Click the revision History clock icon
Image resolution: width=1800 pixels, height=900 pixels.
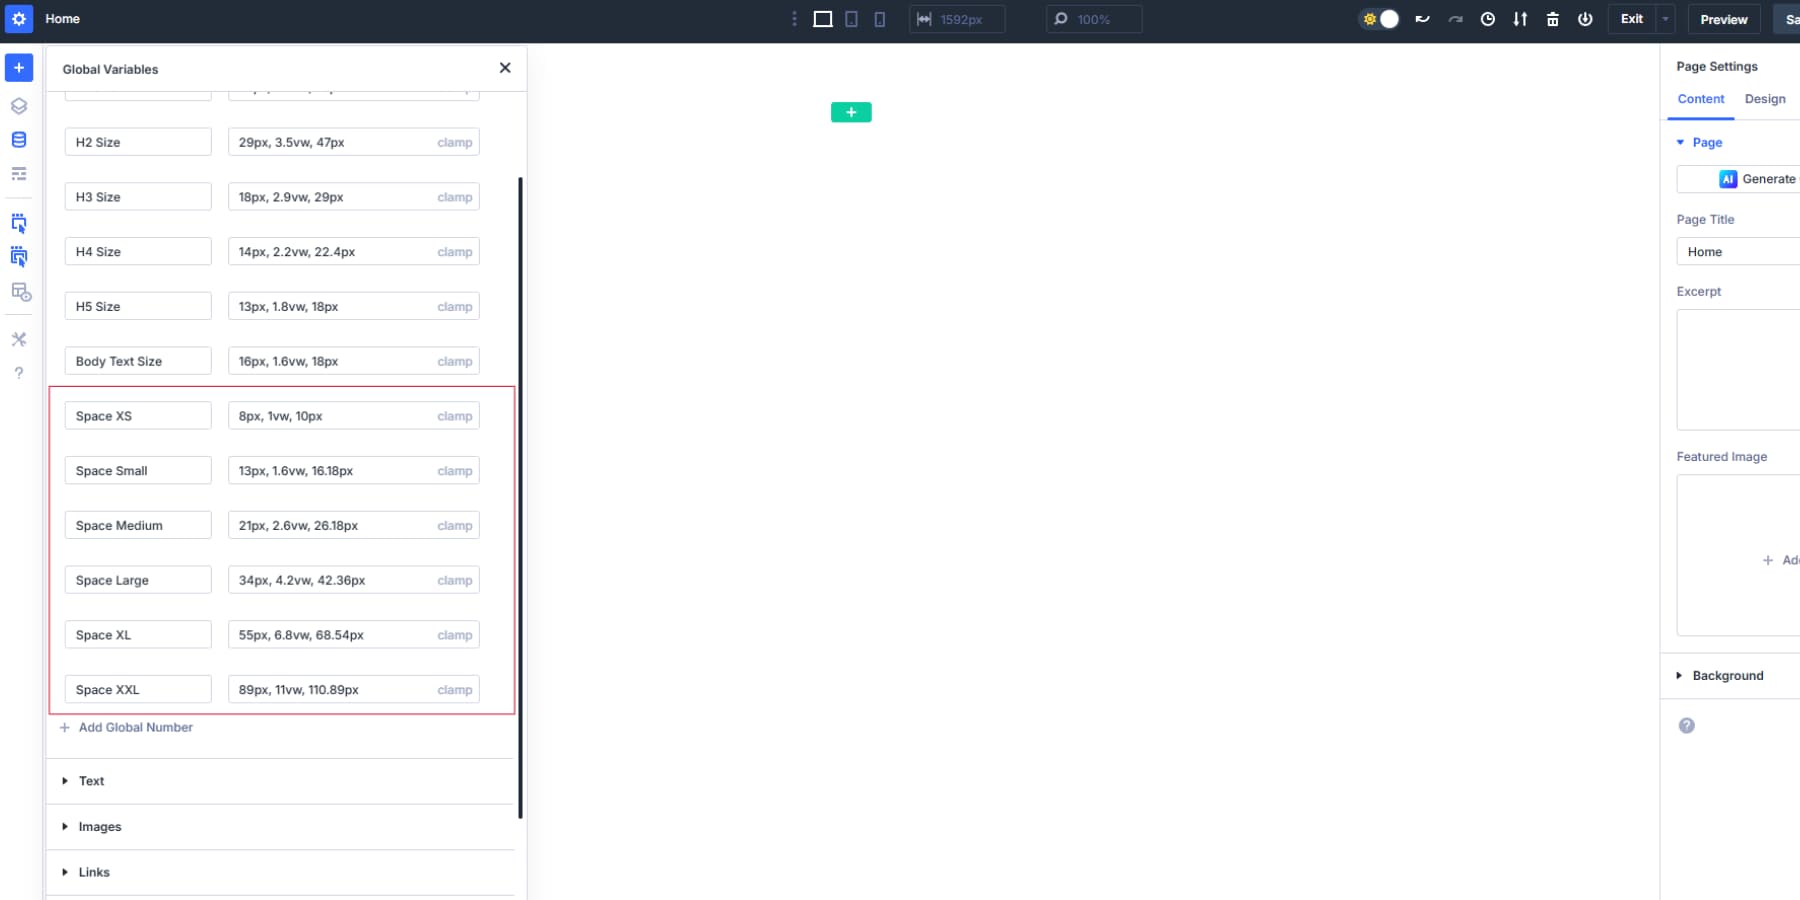[x=1488, y=19]
